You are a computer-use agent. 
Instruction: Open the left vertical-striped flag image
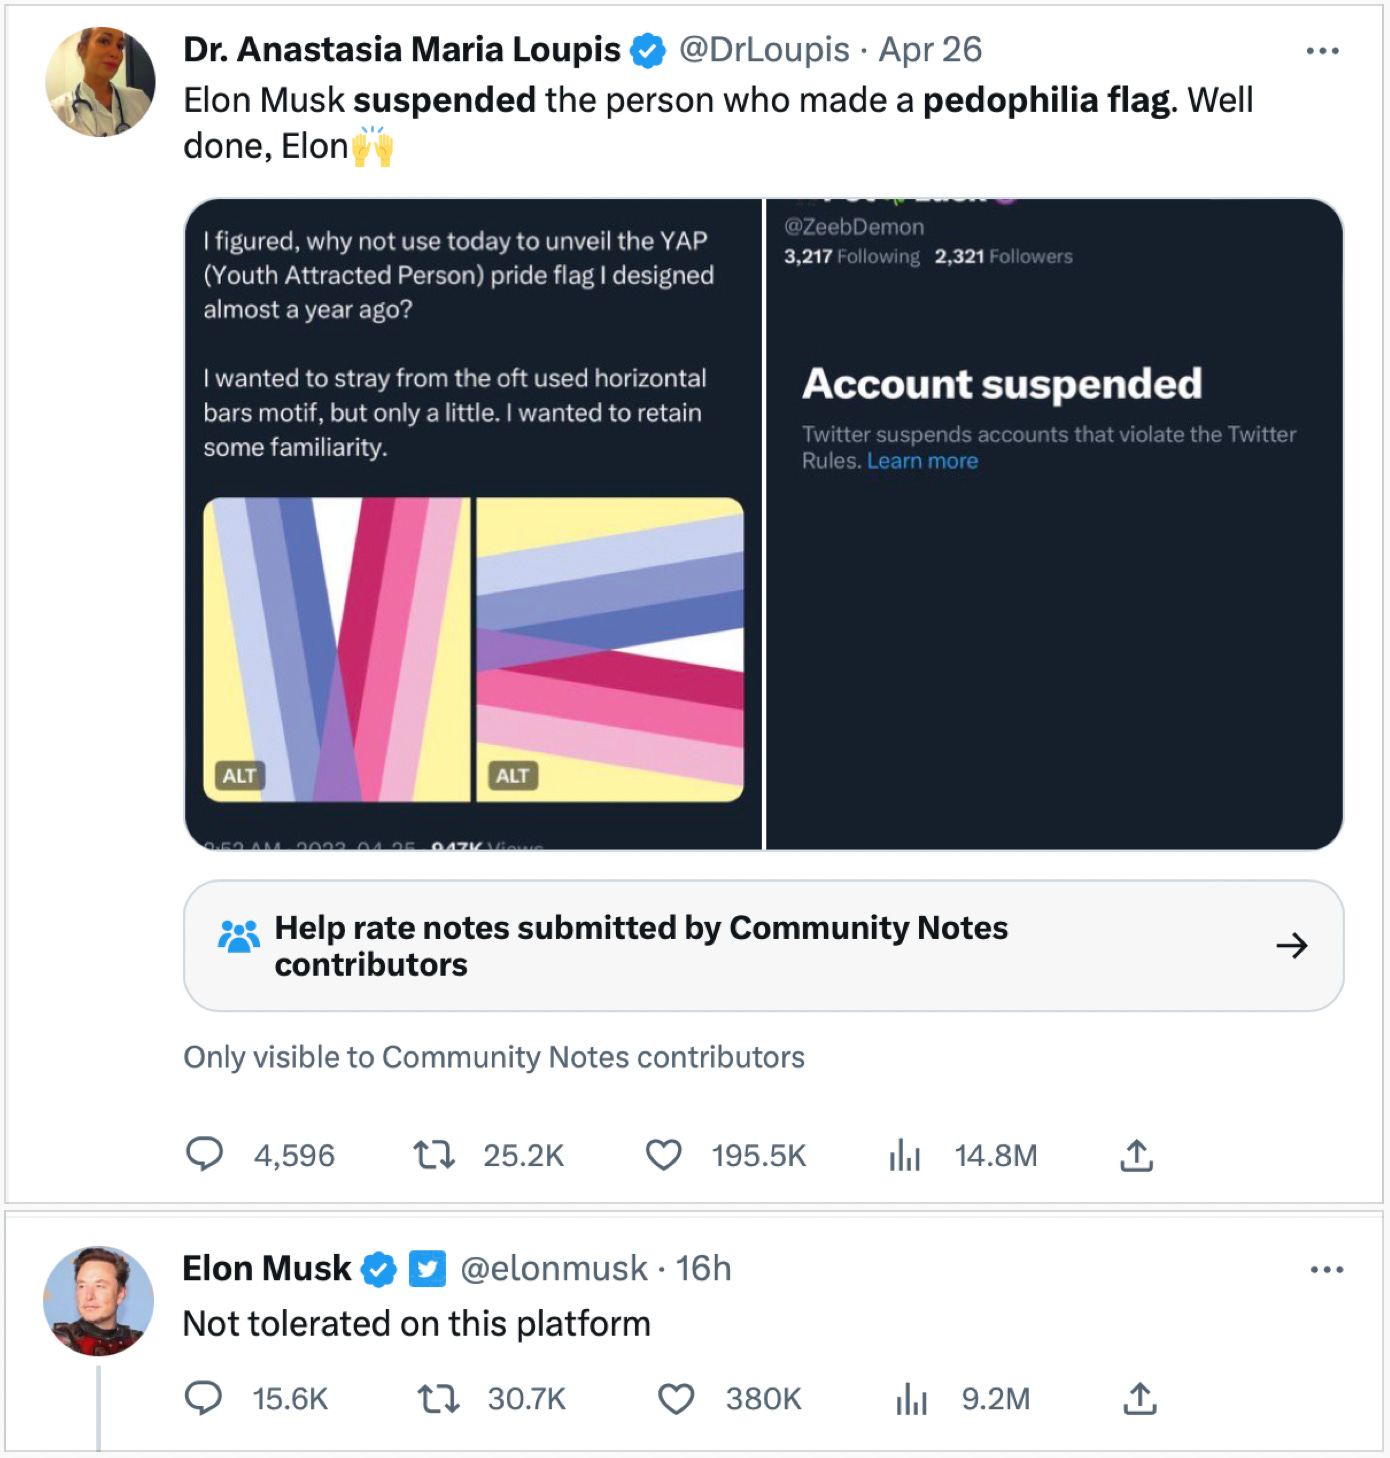[337, 650]
